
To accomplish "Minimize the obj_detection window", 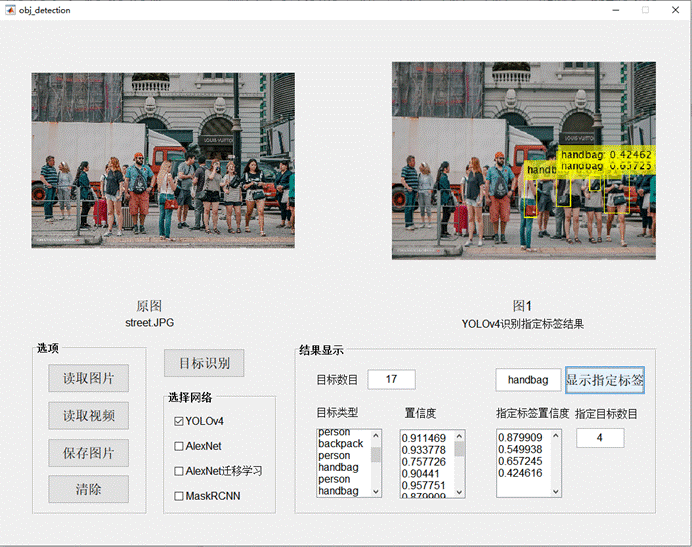I will (x=616, y=10).
